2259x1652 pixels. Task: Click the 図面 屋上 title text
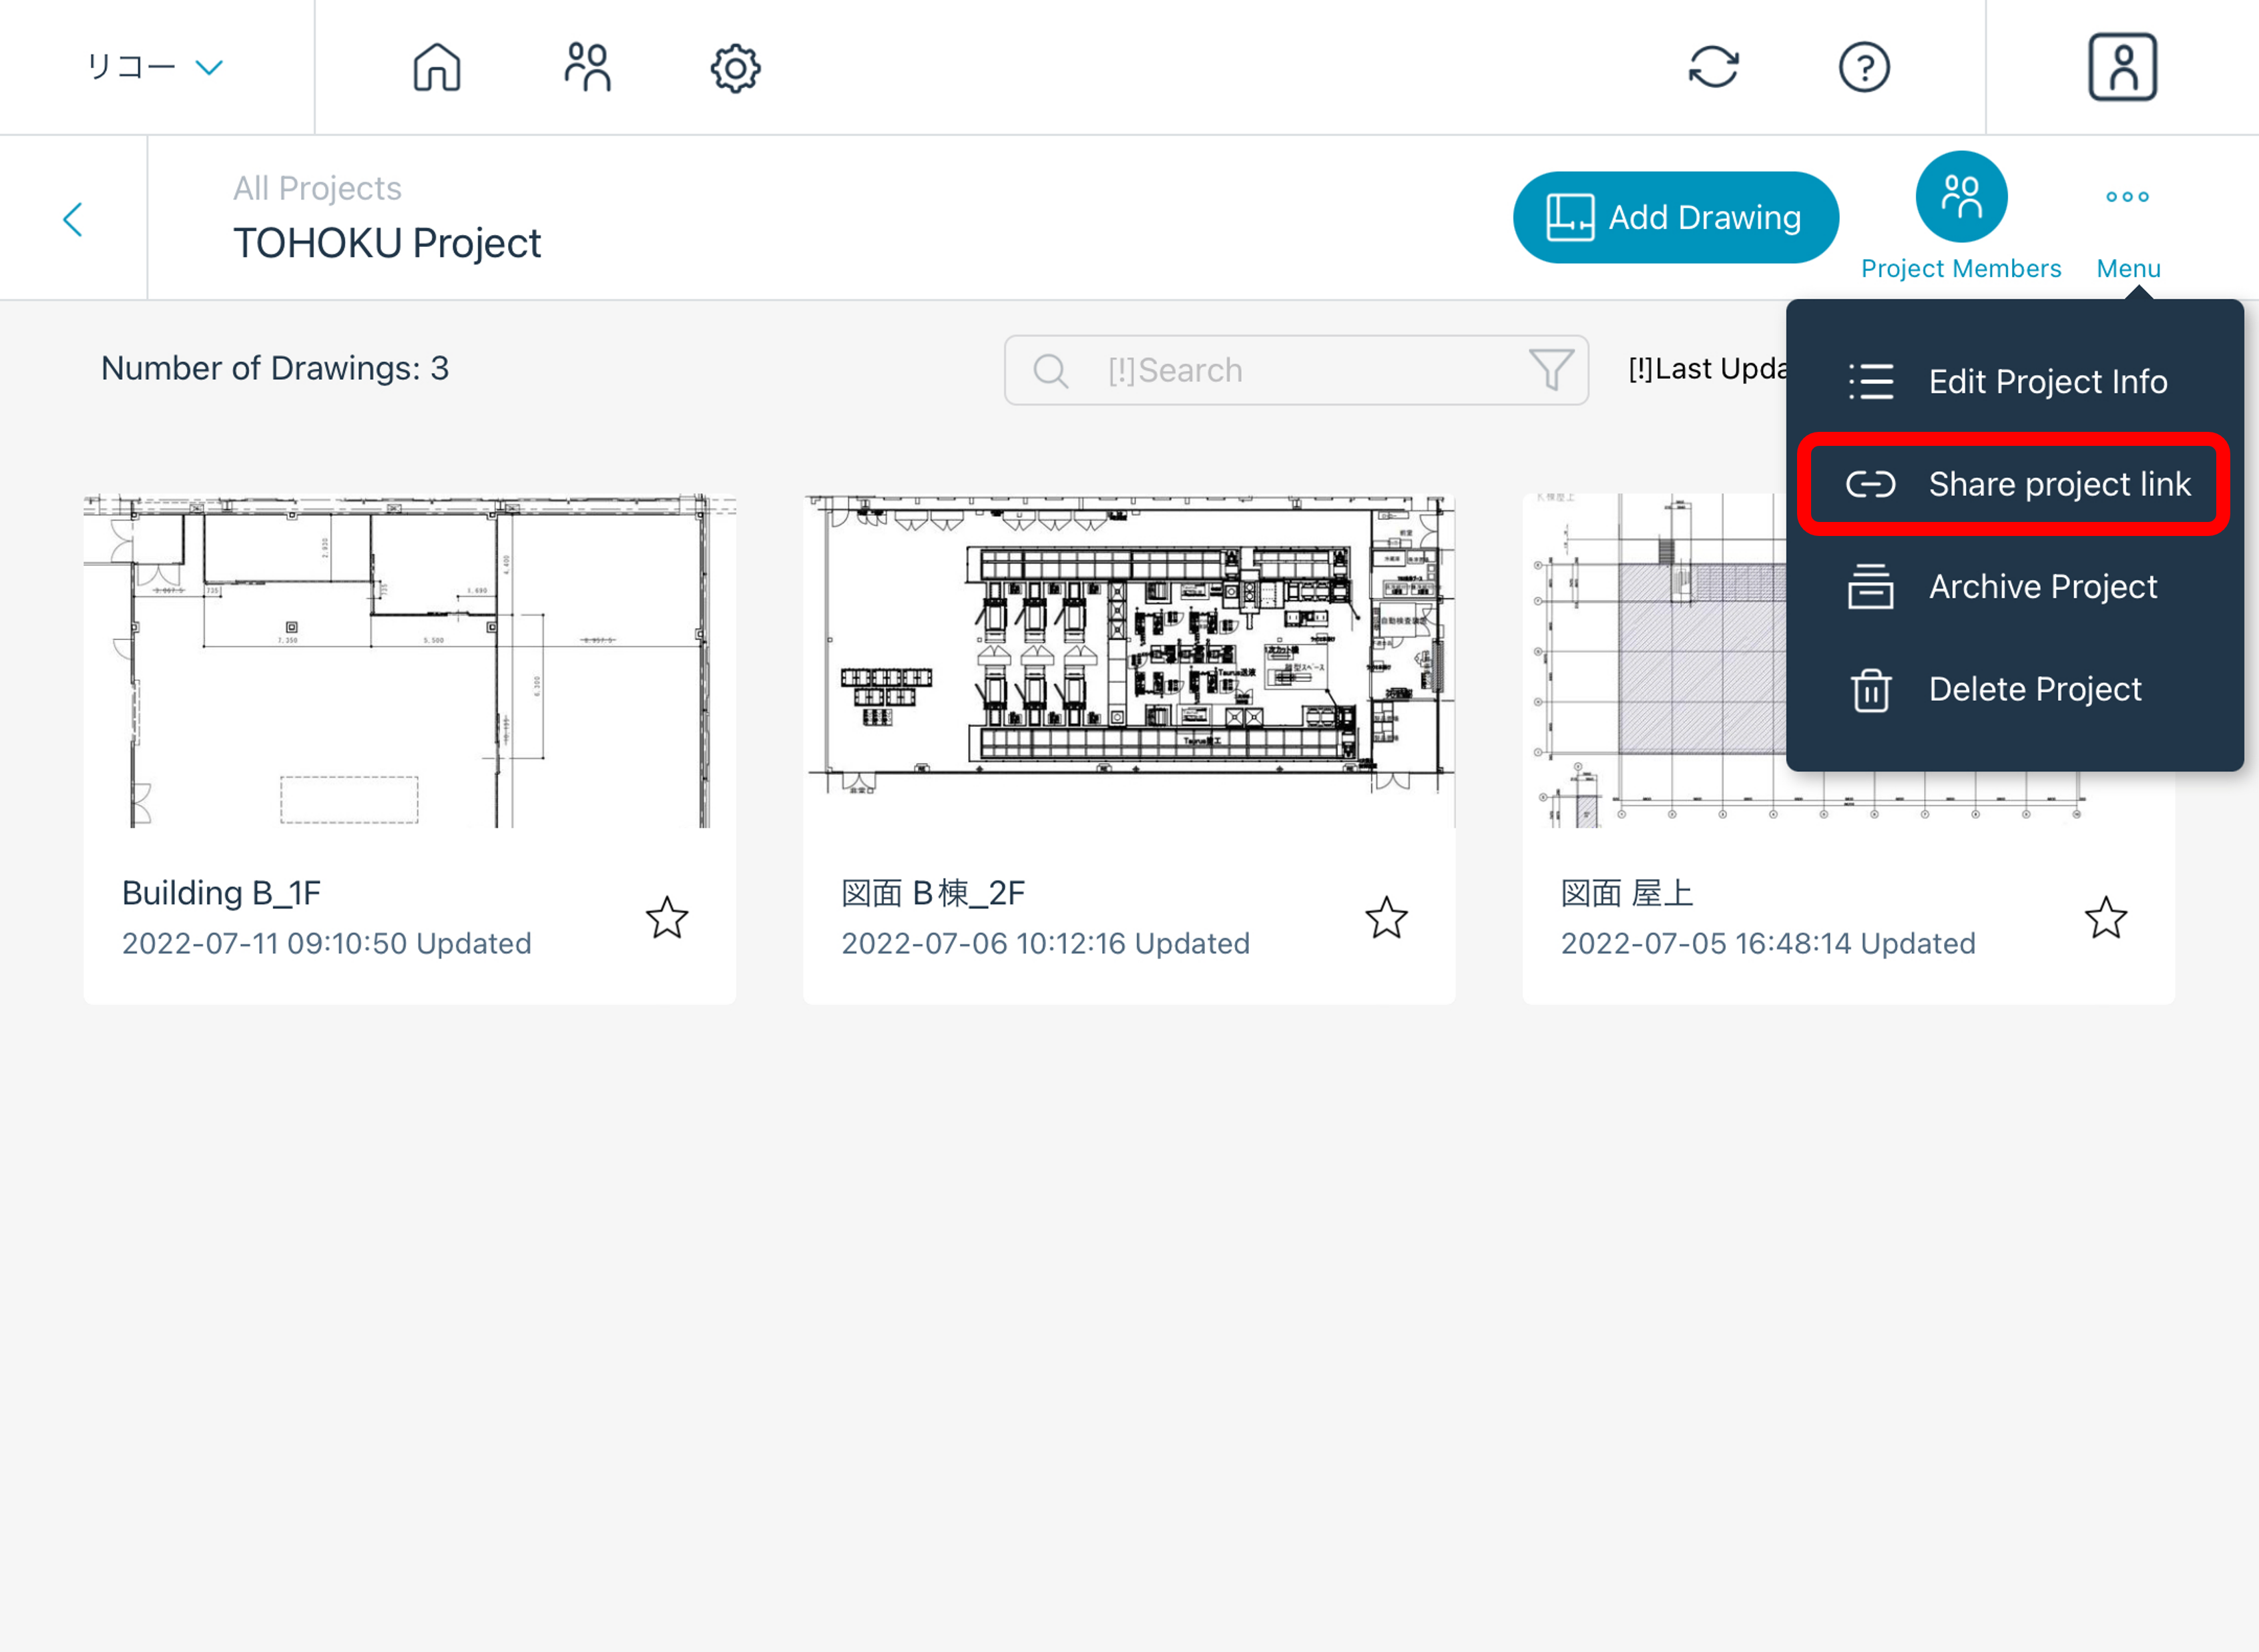pyautogui.click(x=1627, y=892)
